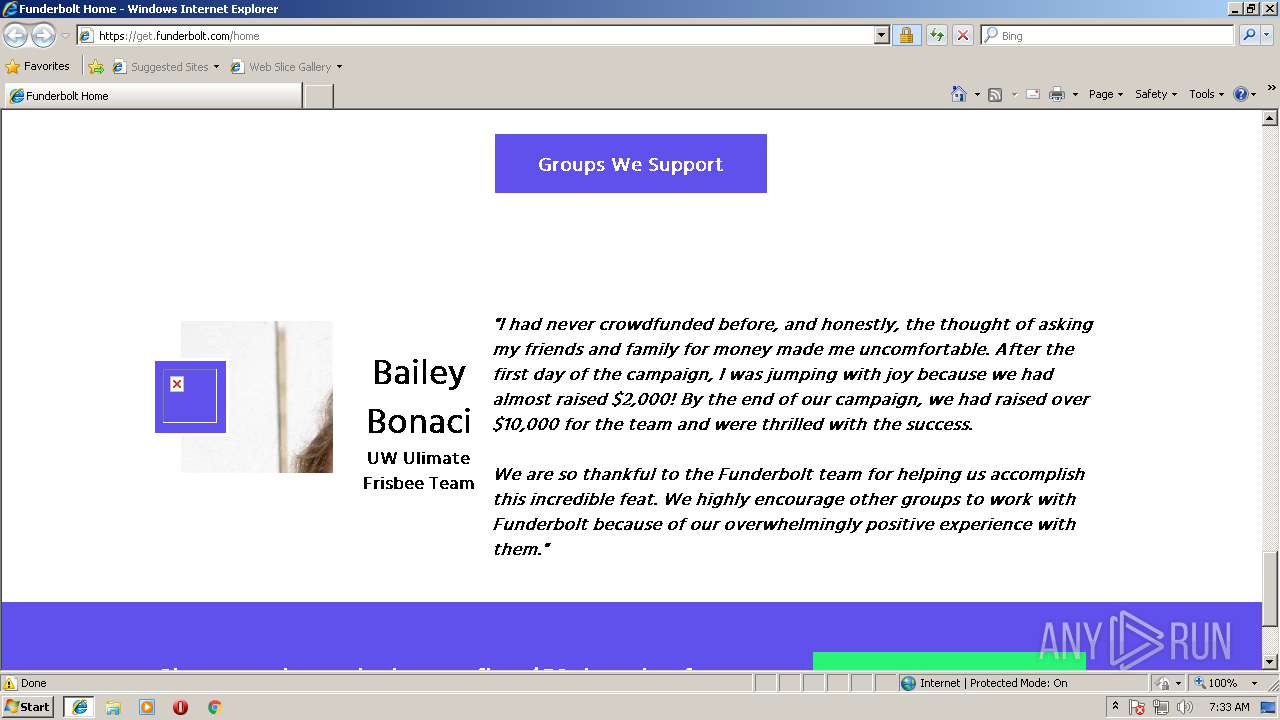Click the Stop loading icon
The image size is (1280, 720).
[962, 36]
